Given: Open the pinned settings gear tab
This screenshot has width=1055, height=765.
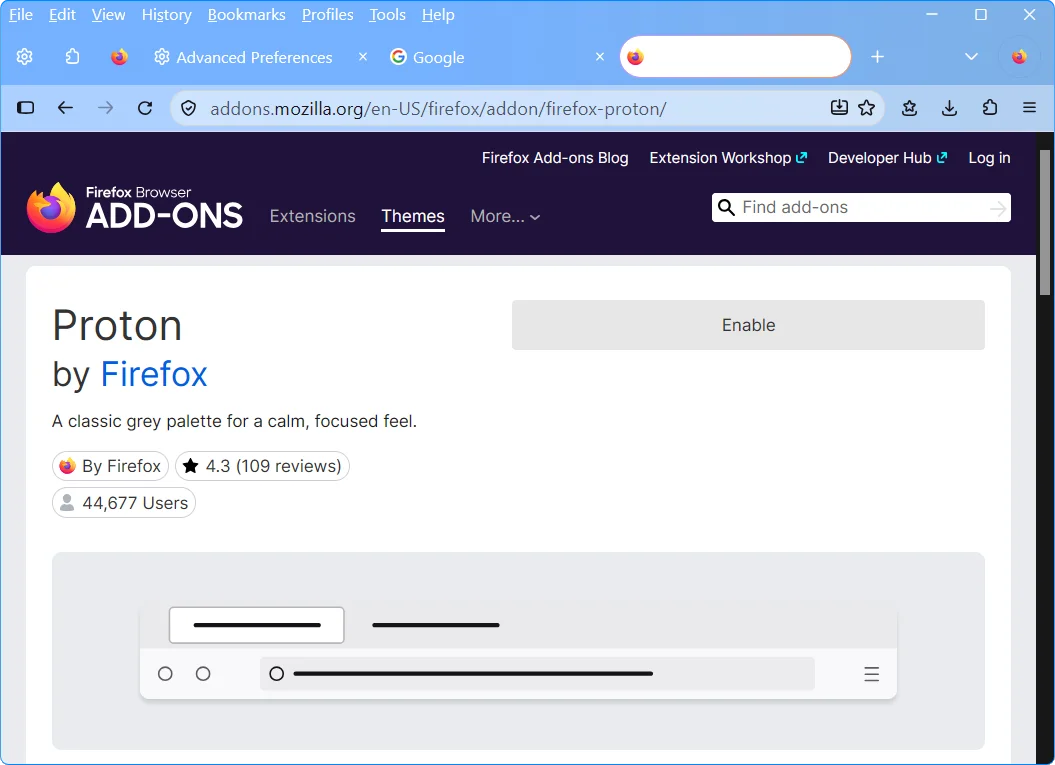Looking at the screenshot, I should point(24,57).
